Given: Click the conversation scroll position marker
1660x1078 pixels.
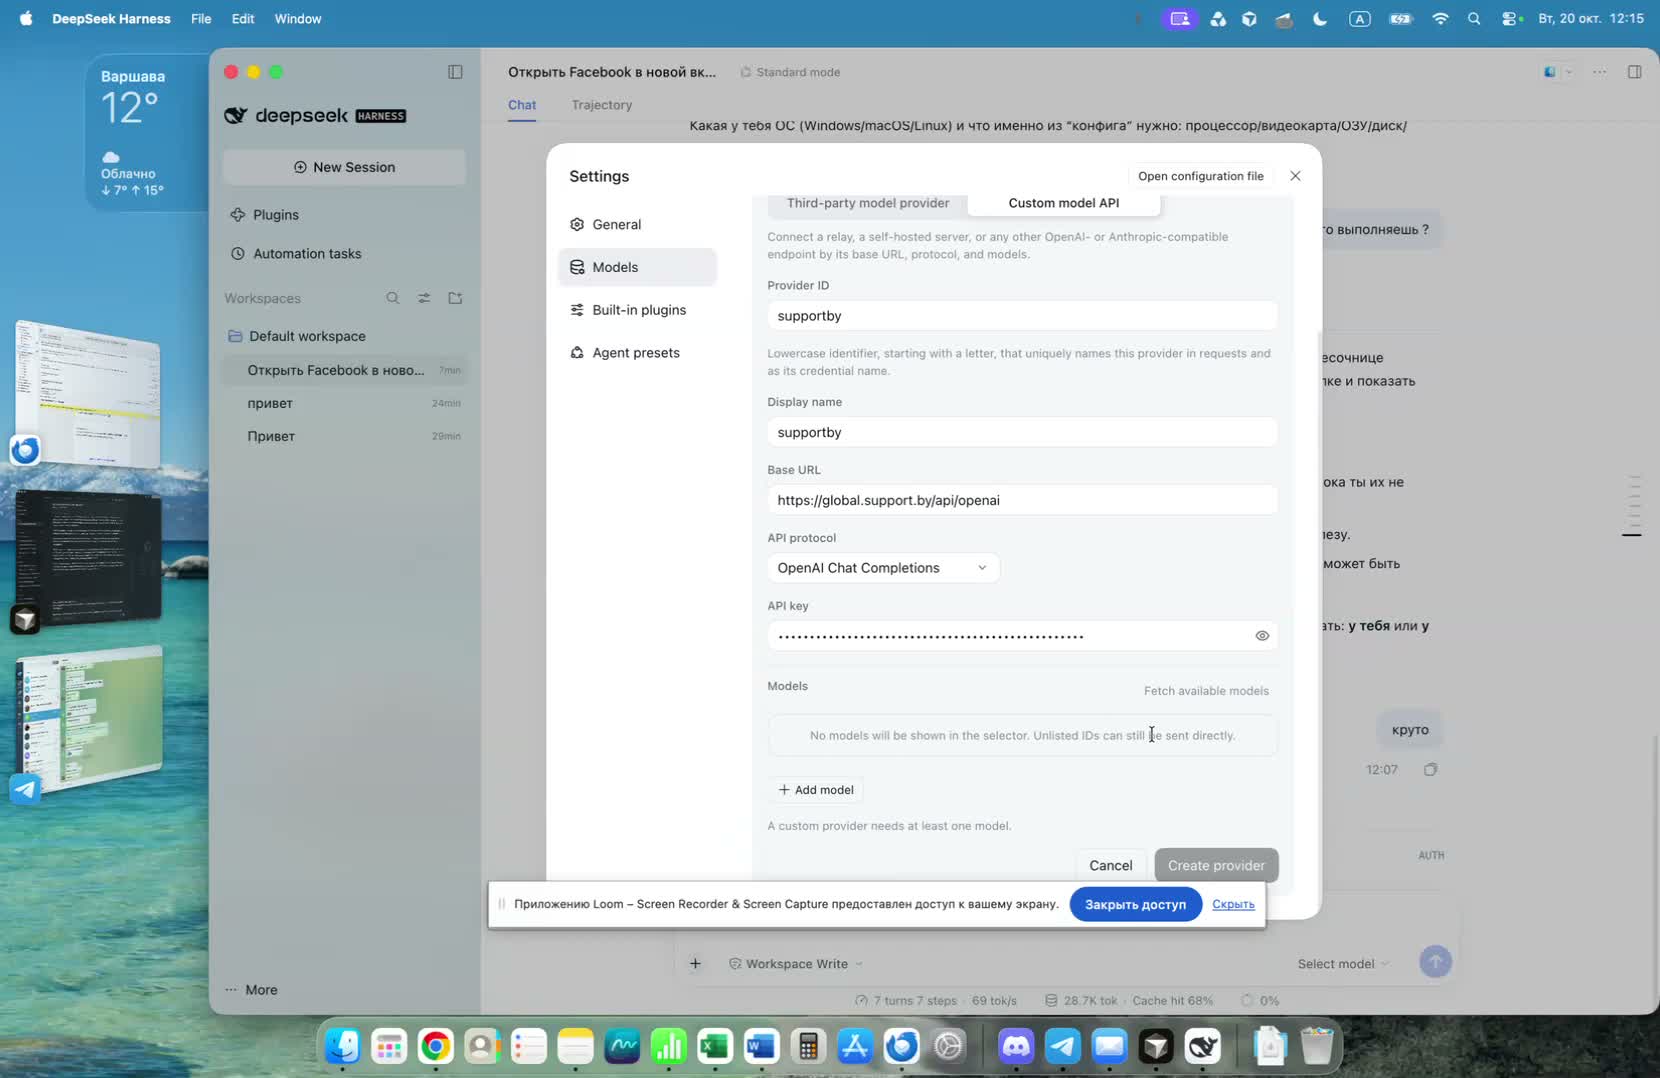Looking at the screenshot, I should click(x=1631, y=535).
